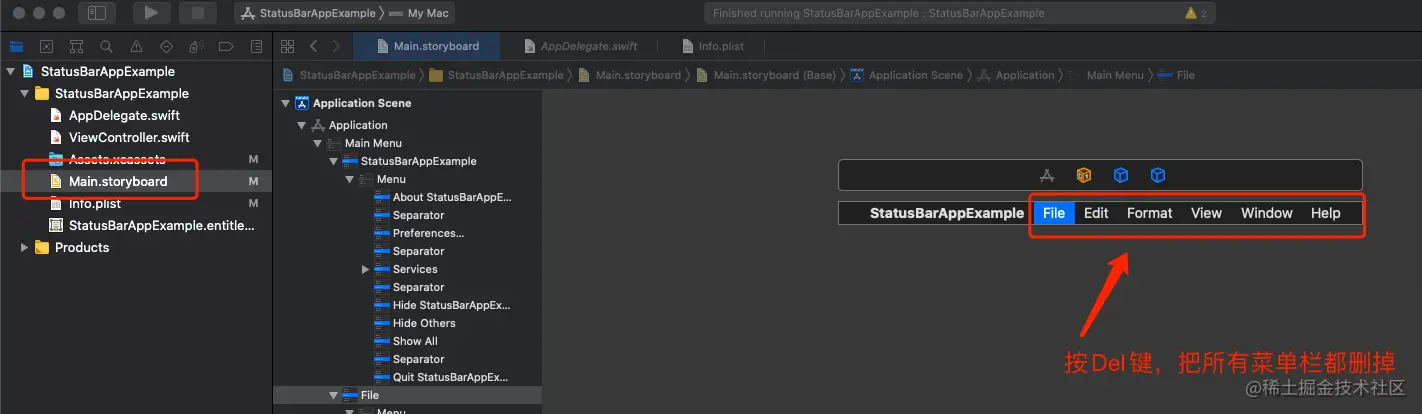Screen dimensions: 1422x414
Task: Expand the Products folder
Action: click(25, 248)
